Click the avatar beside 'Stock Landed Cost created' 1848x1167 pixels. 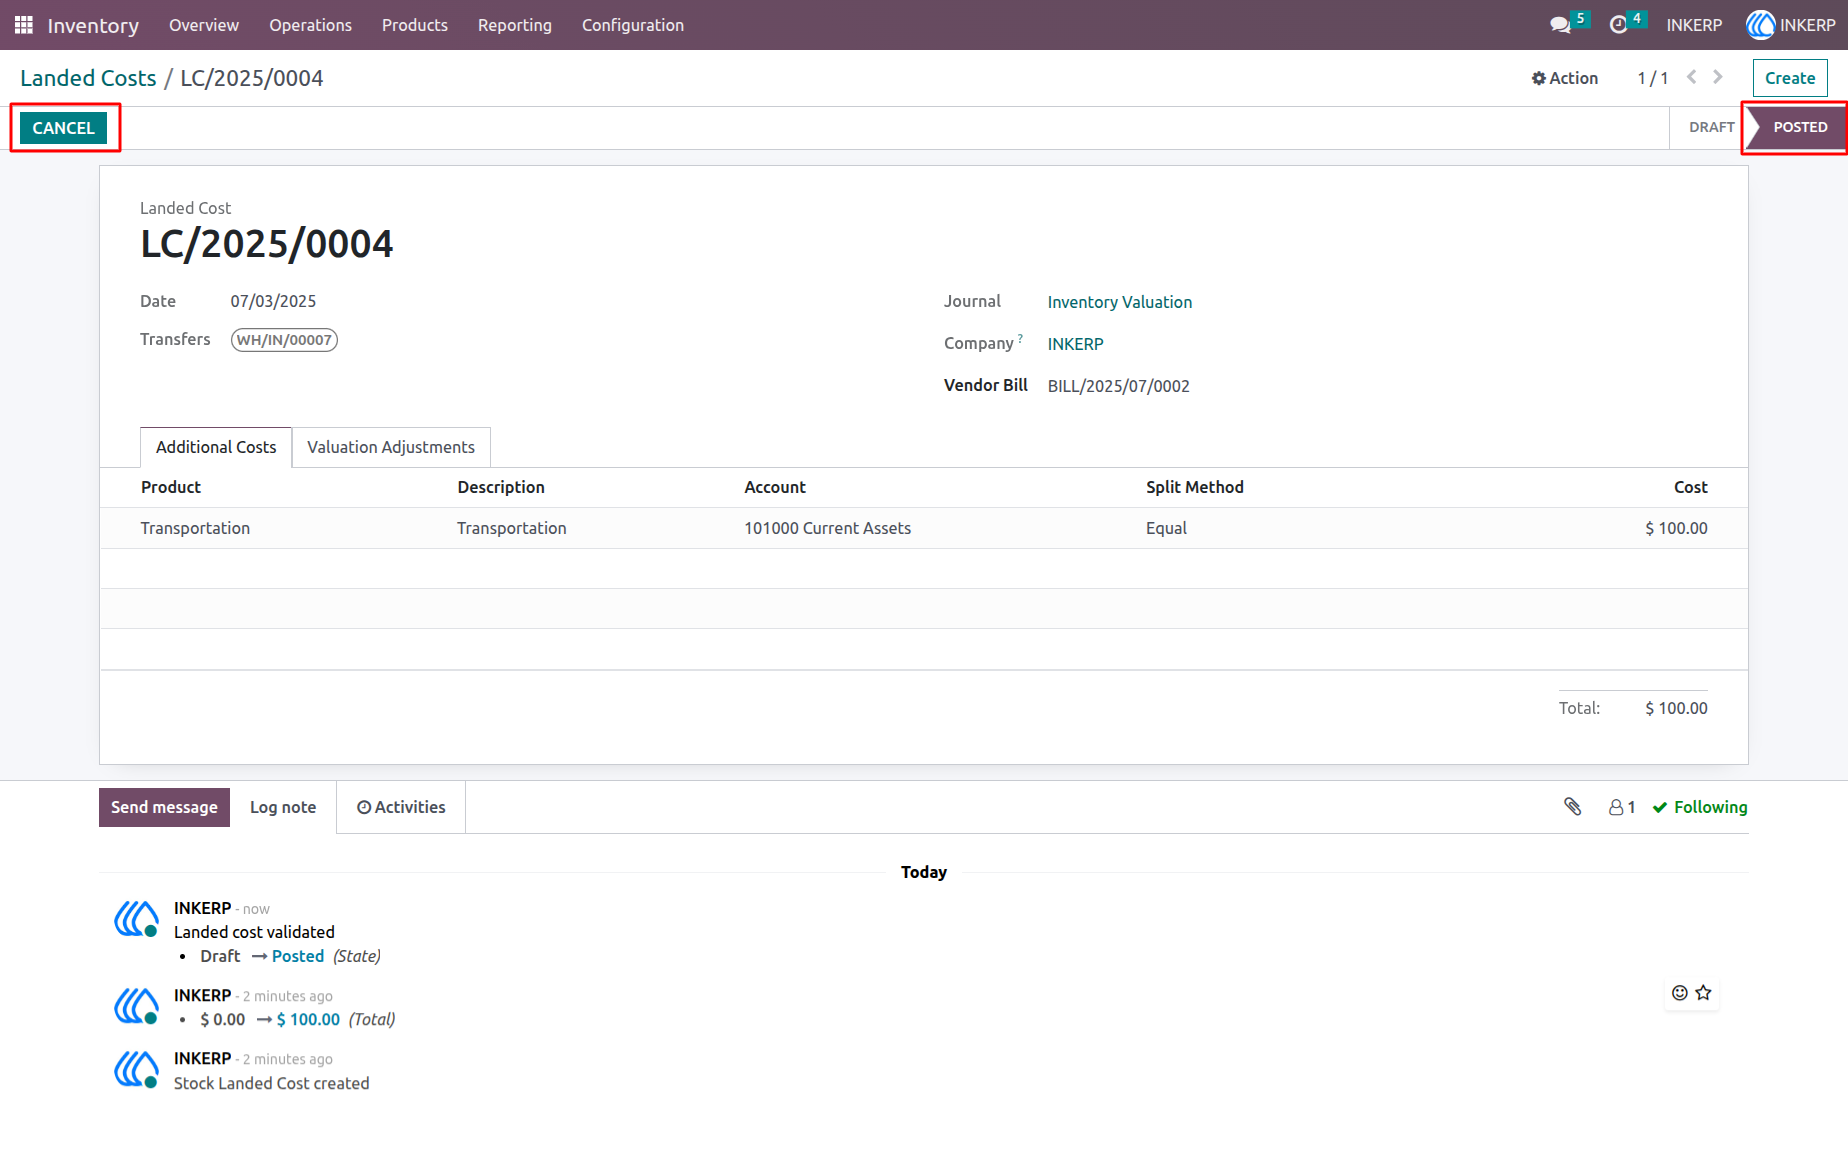coord(136,1070)
